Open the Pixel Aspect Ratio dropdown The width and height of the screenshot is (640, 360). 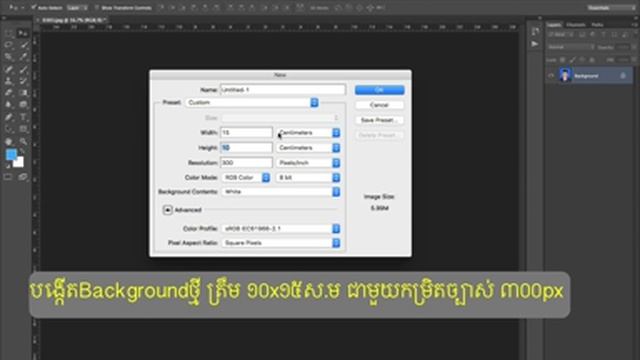[x=281, y=243]
